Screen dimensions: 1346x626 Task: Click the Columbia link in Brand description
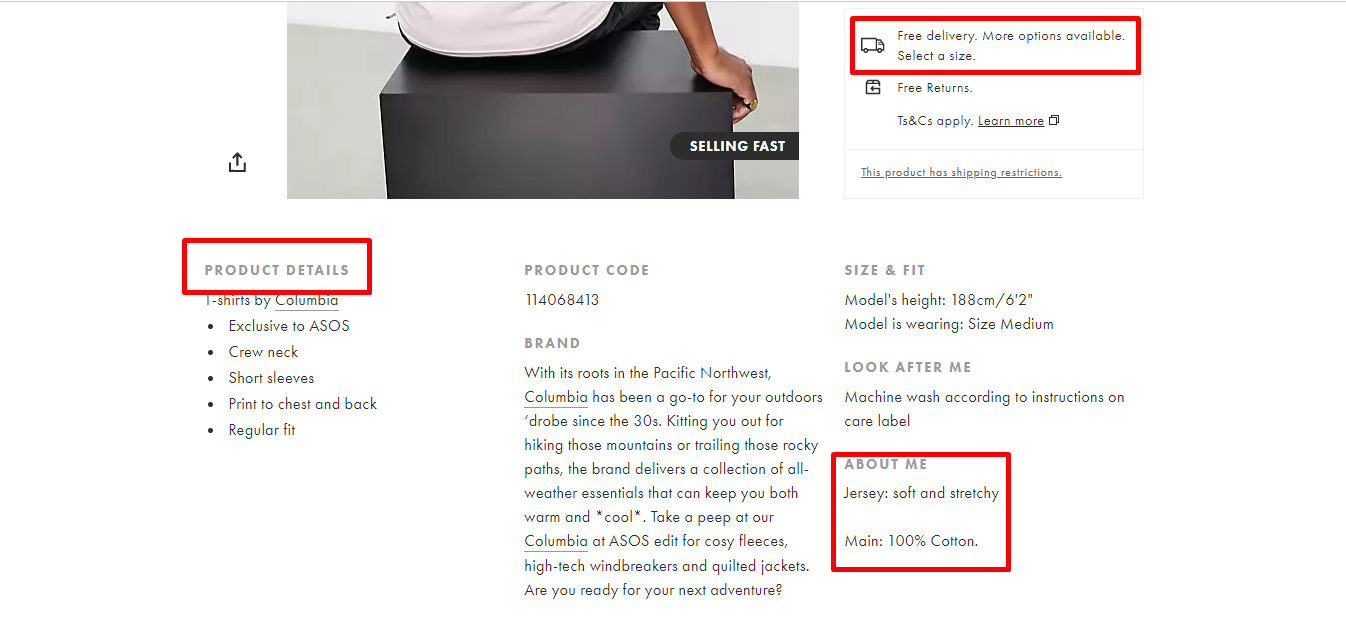556,397
